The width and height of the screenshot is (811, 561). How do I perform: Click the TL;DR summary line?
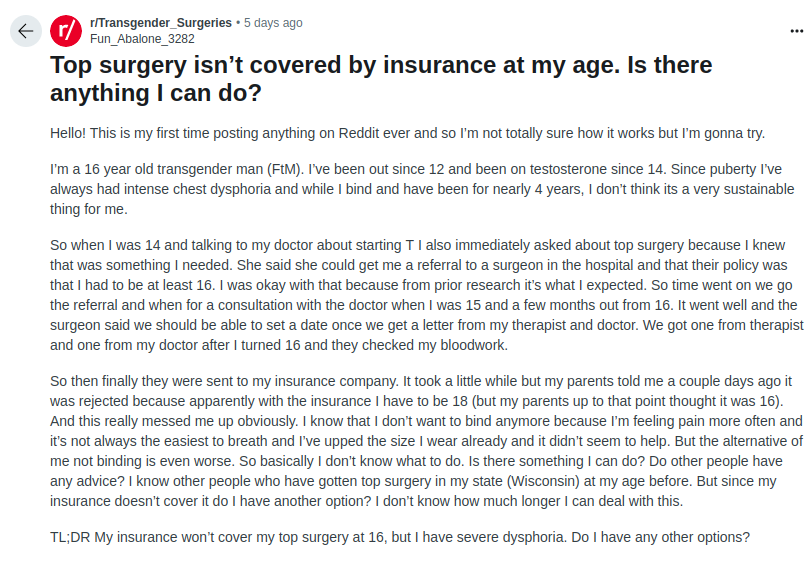[x=400, y=537]
